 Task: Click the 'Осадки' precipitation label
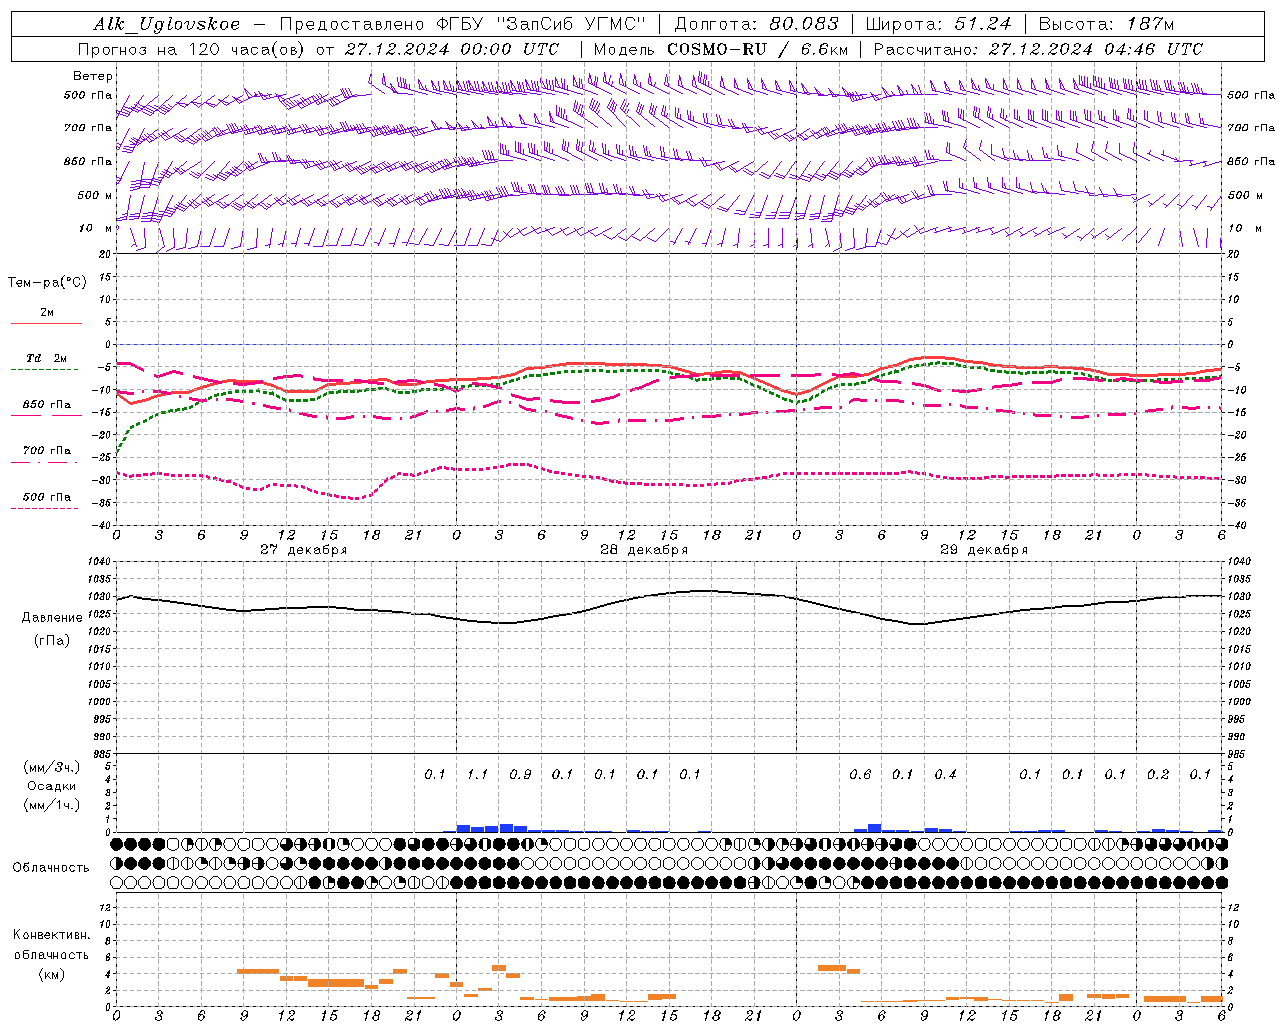coord(51,786)
